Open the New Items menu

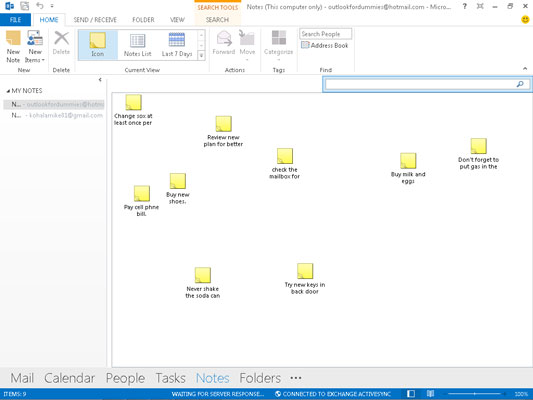[x=35, y=47]
